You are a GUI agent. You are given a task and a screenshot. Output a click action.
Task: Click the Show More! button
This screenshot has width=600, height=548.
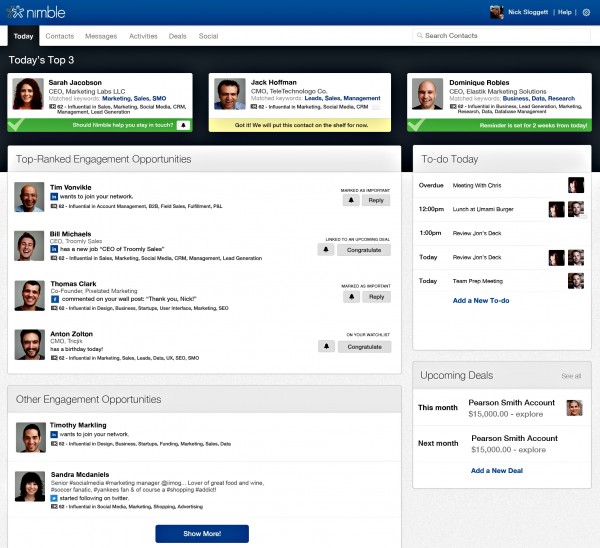202,533
